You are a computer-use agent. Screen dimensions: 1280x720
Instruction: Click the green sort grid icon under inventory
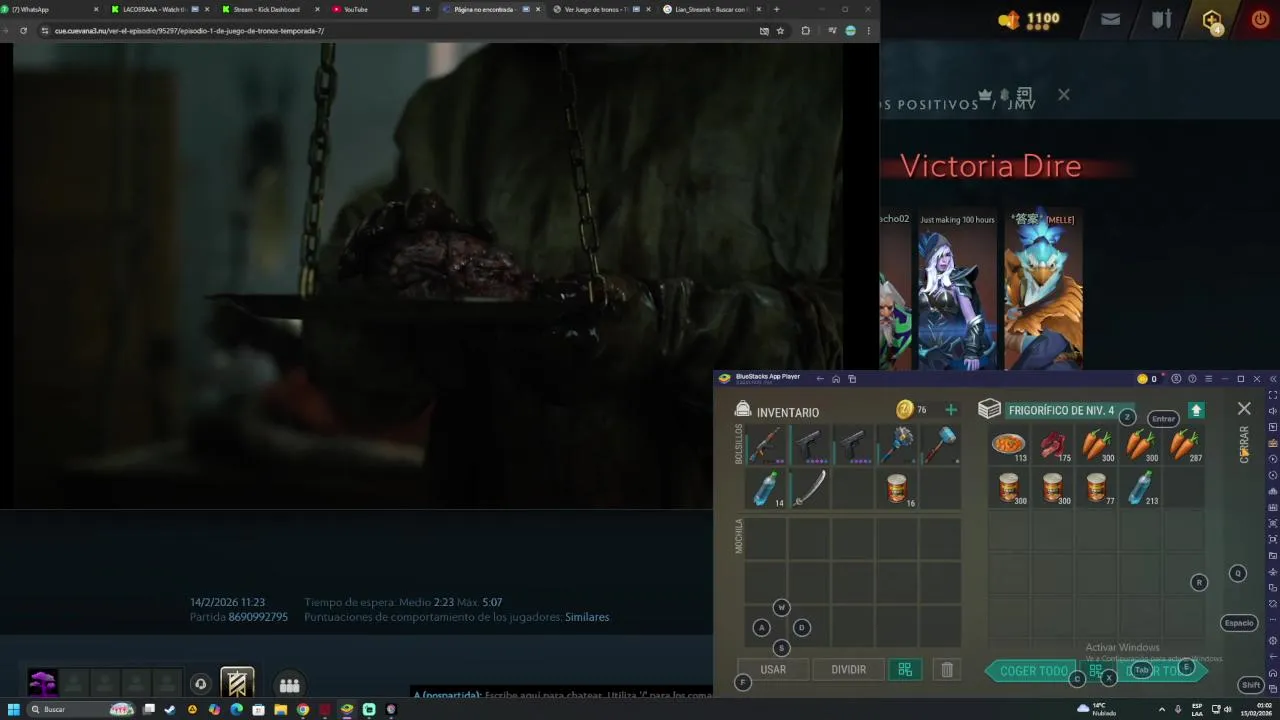point(905,670)
